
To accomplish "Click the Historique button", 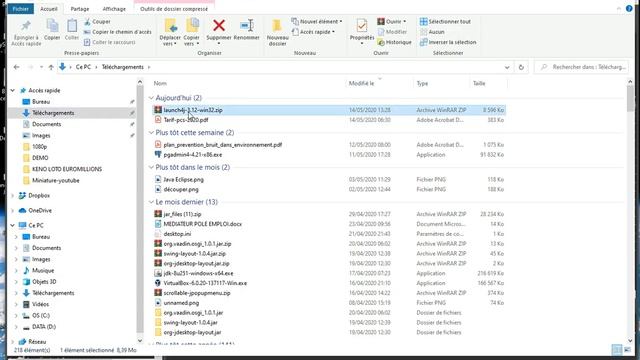I will (394, 42).
